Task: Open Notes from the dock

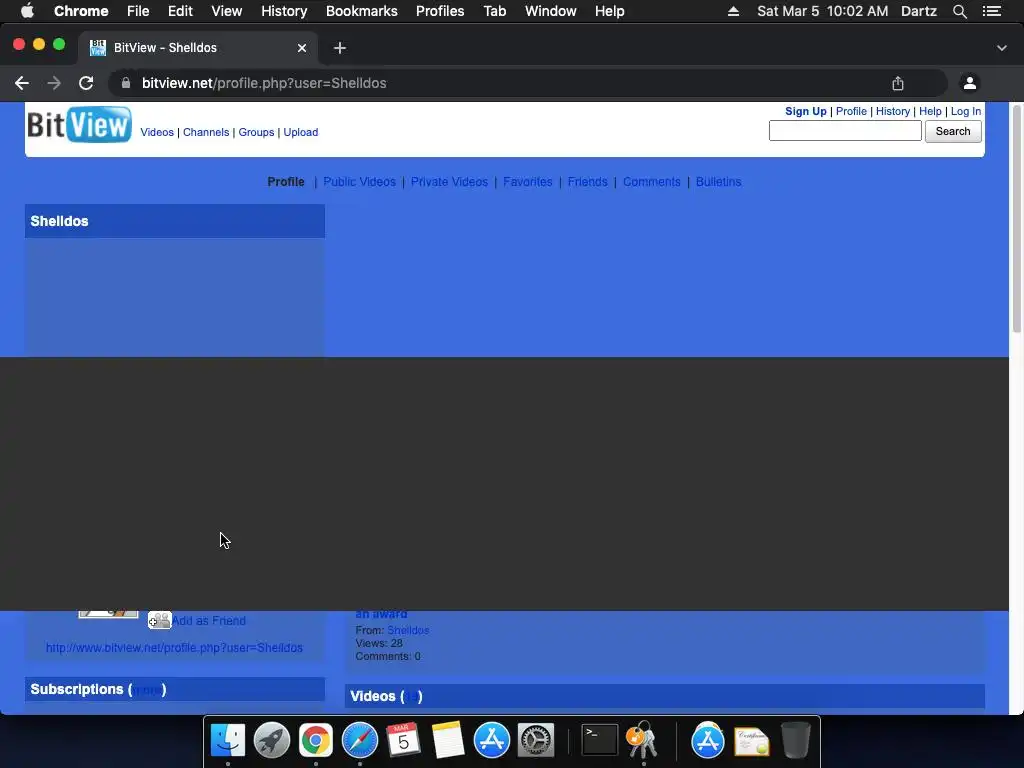Action: (447, 740)
